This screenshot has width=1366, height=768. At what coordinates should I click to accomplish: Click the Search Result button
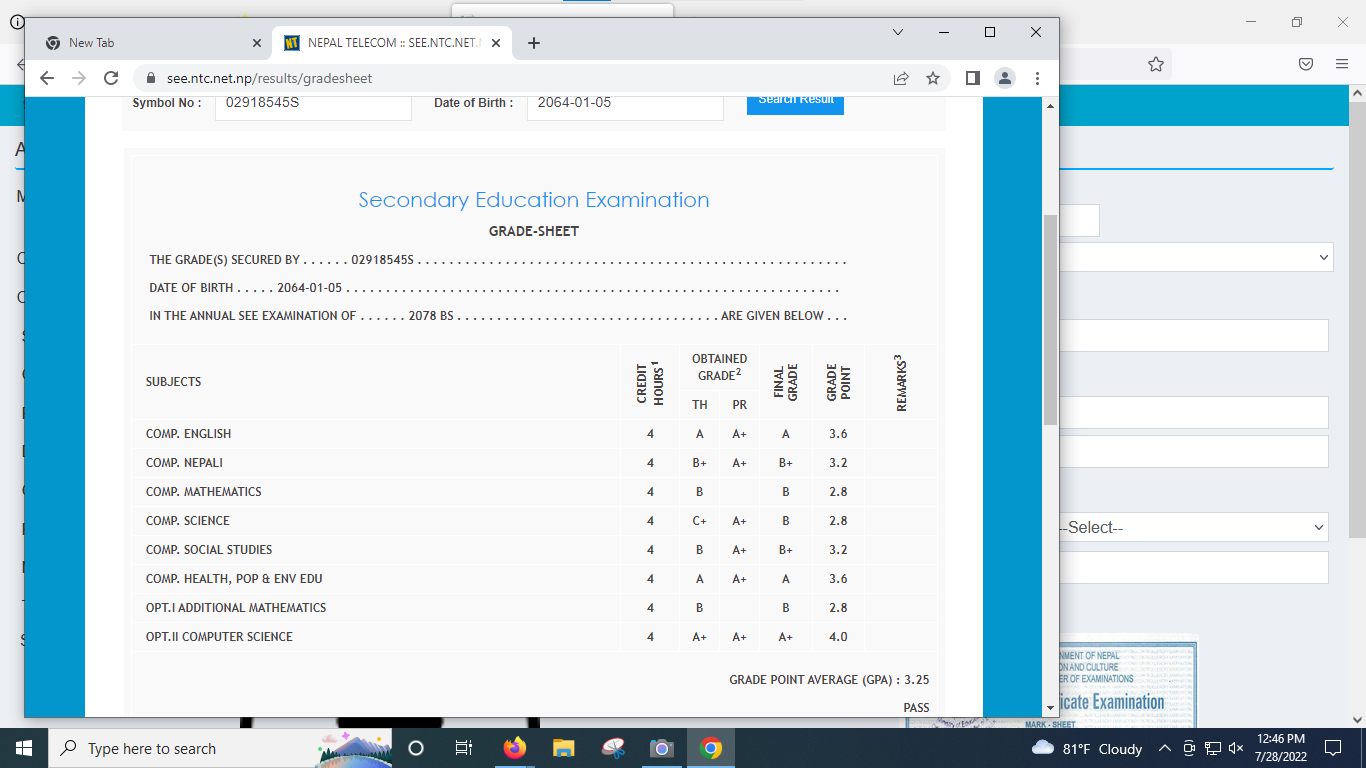[795, 101]
